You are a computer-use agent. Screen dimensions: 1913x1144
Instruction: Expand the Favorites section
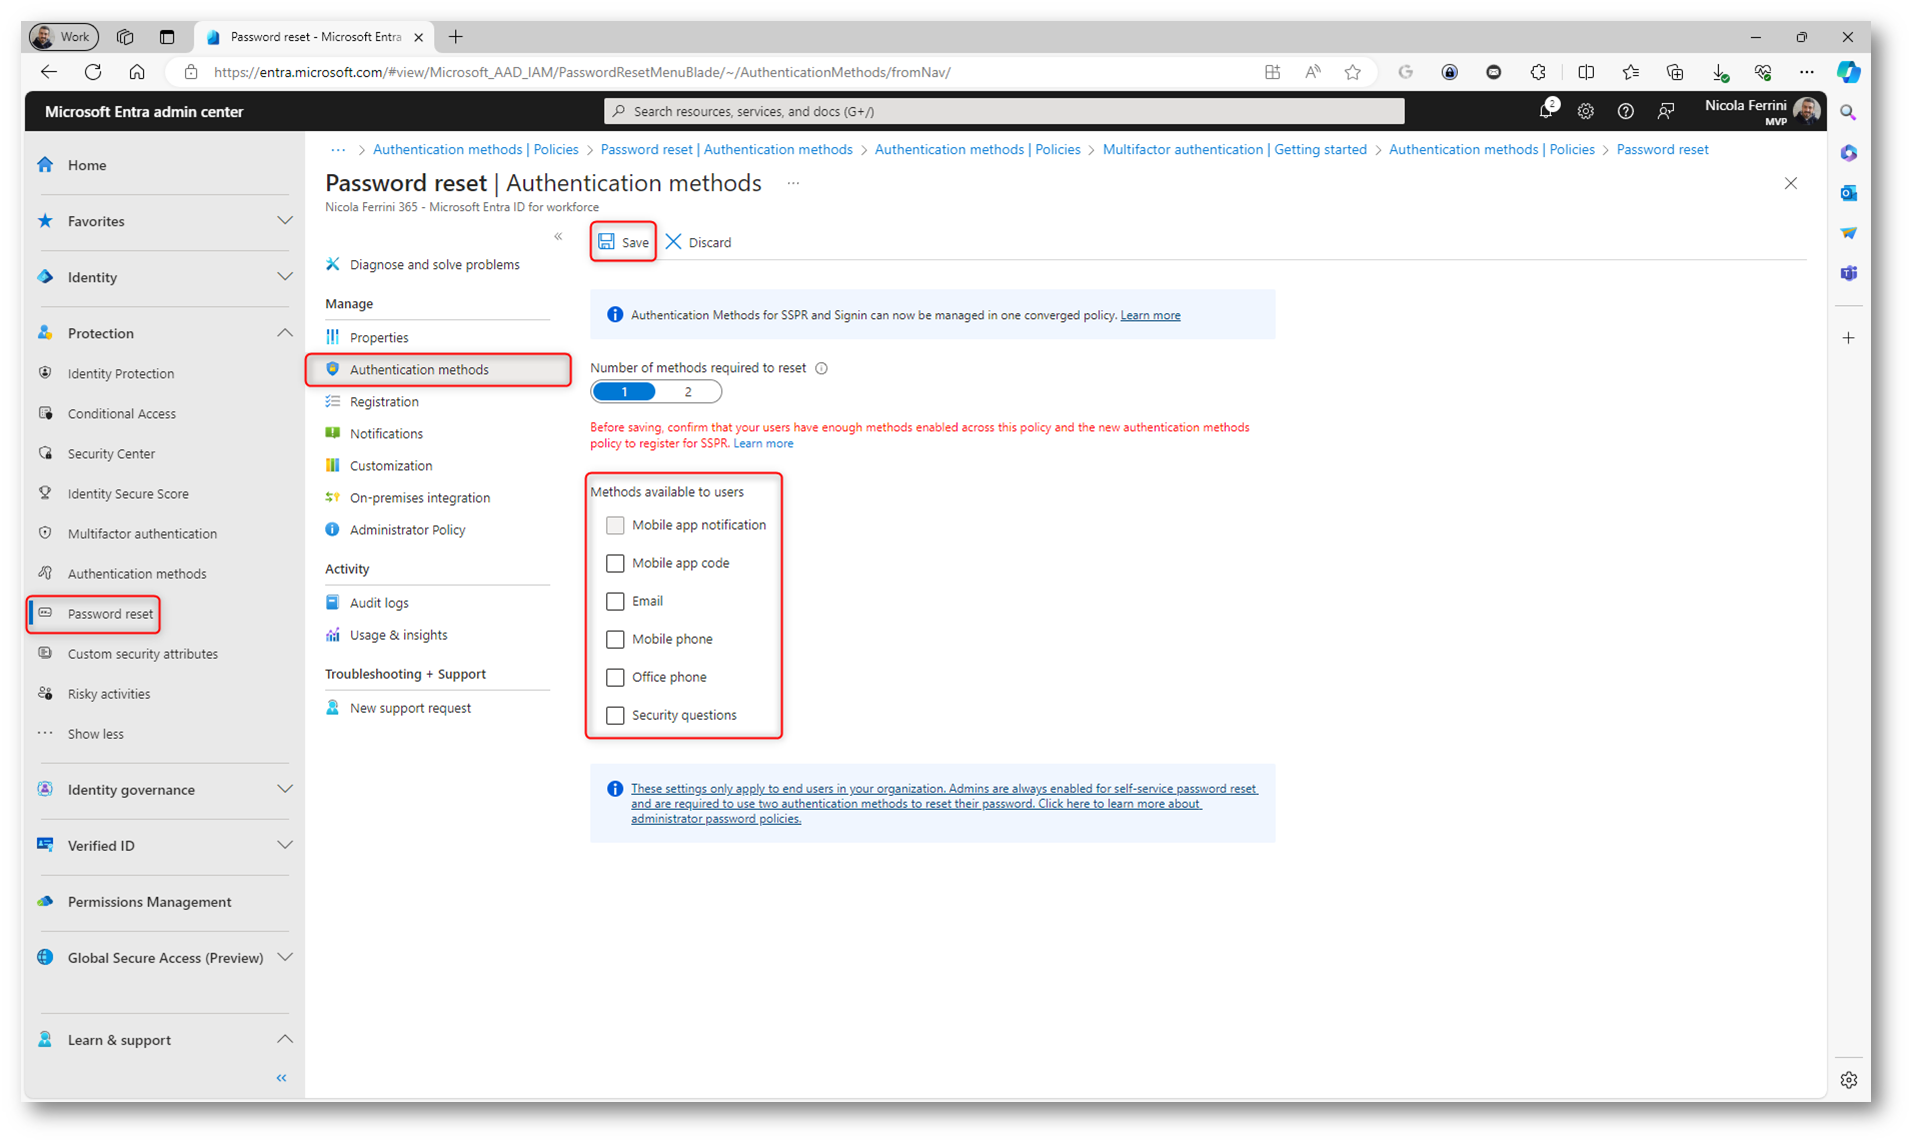tap(285, 221)
